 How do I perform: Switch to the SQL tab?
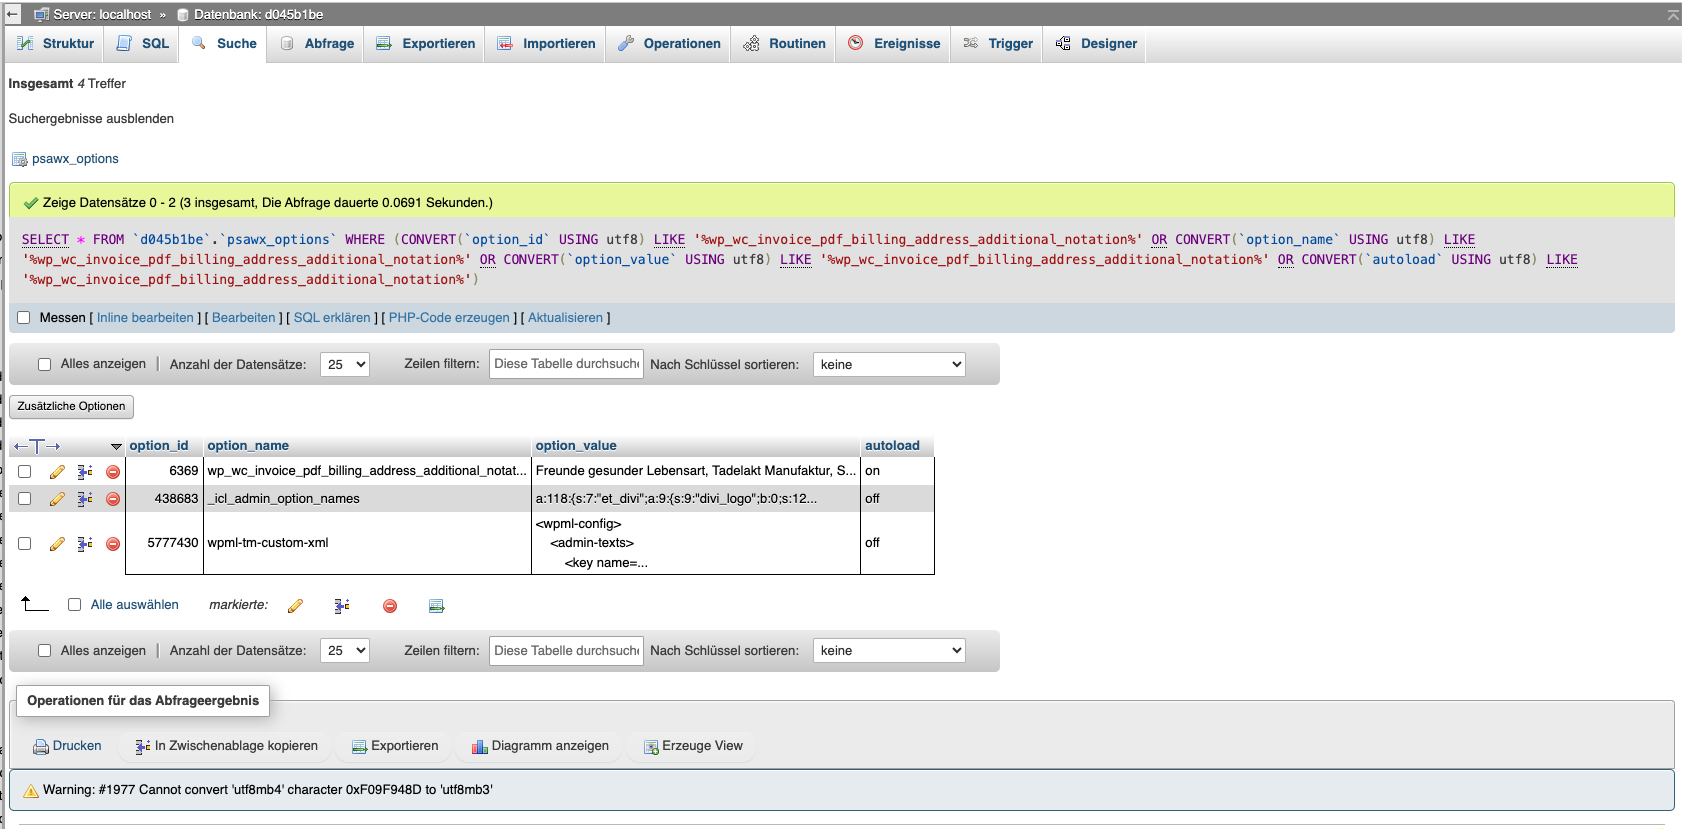pyautogui.click(x=143, y=44)
